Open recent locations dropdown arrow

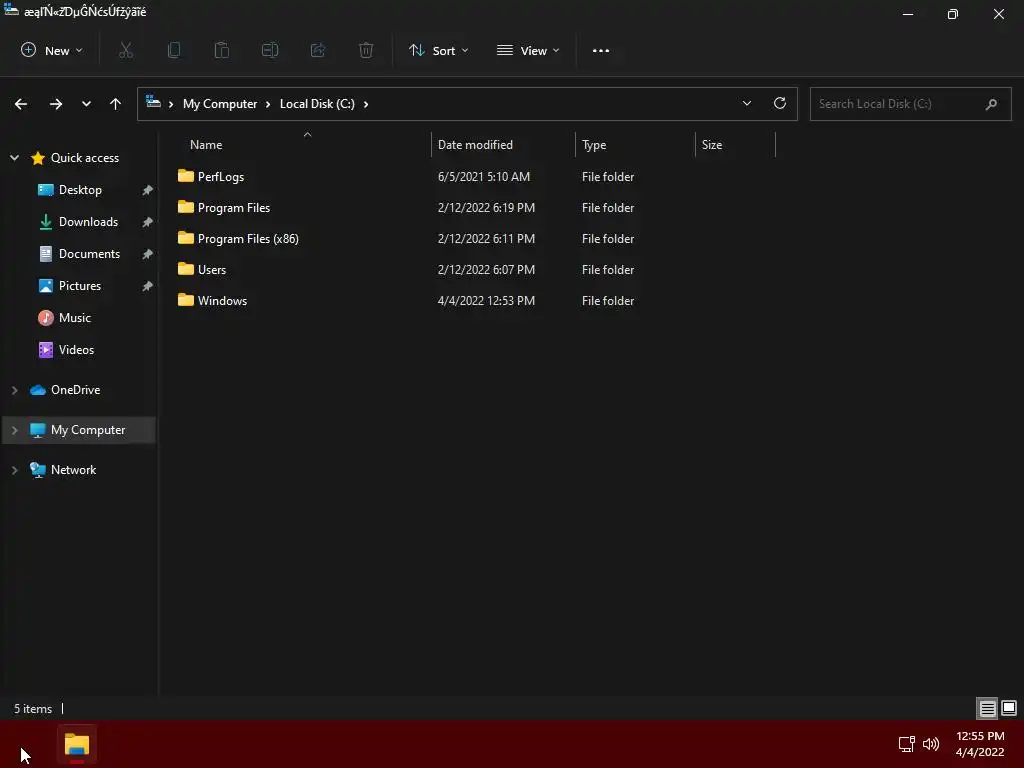(86, 104)
